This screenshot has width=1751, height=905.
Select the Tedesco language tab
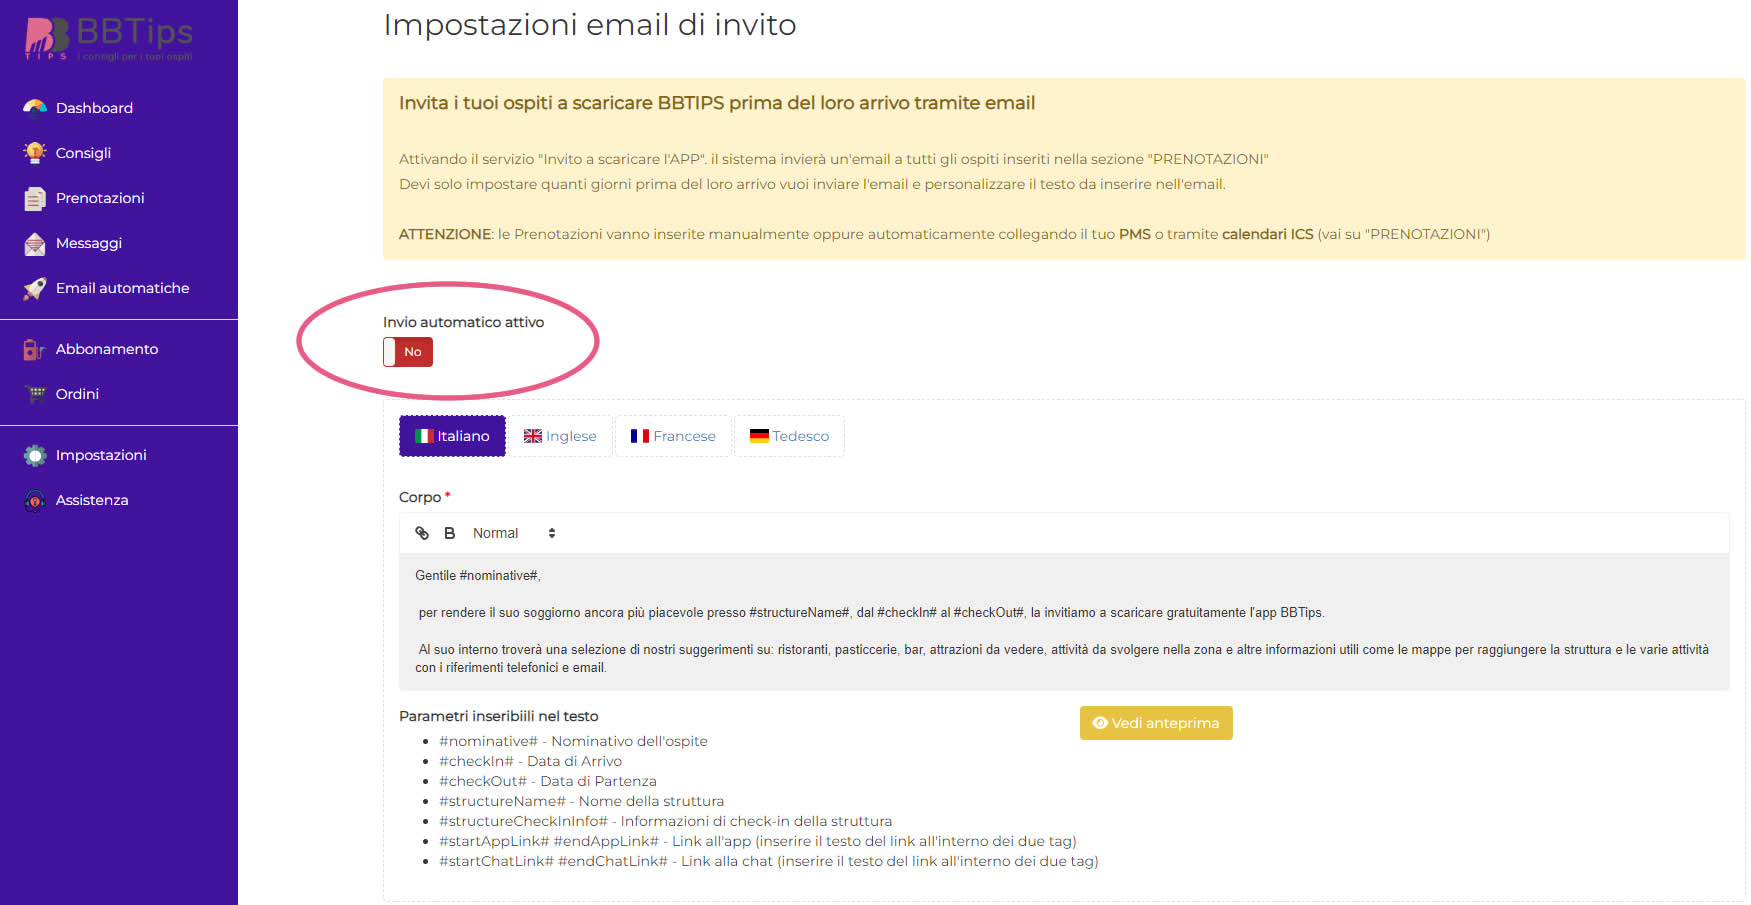(x=789, y=436)
